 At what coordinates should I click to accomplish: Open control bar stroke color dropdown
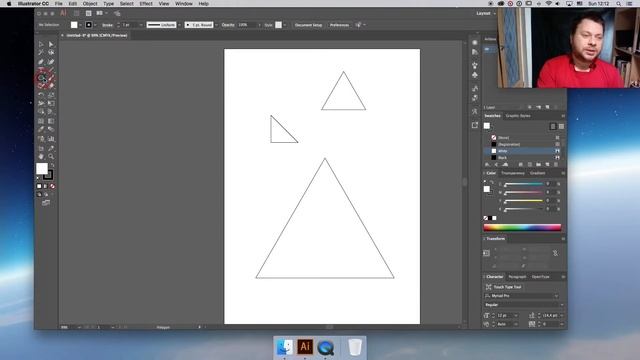click(95, 25)
